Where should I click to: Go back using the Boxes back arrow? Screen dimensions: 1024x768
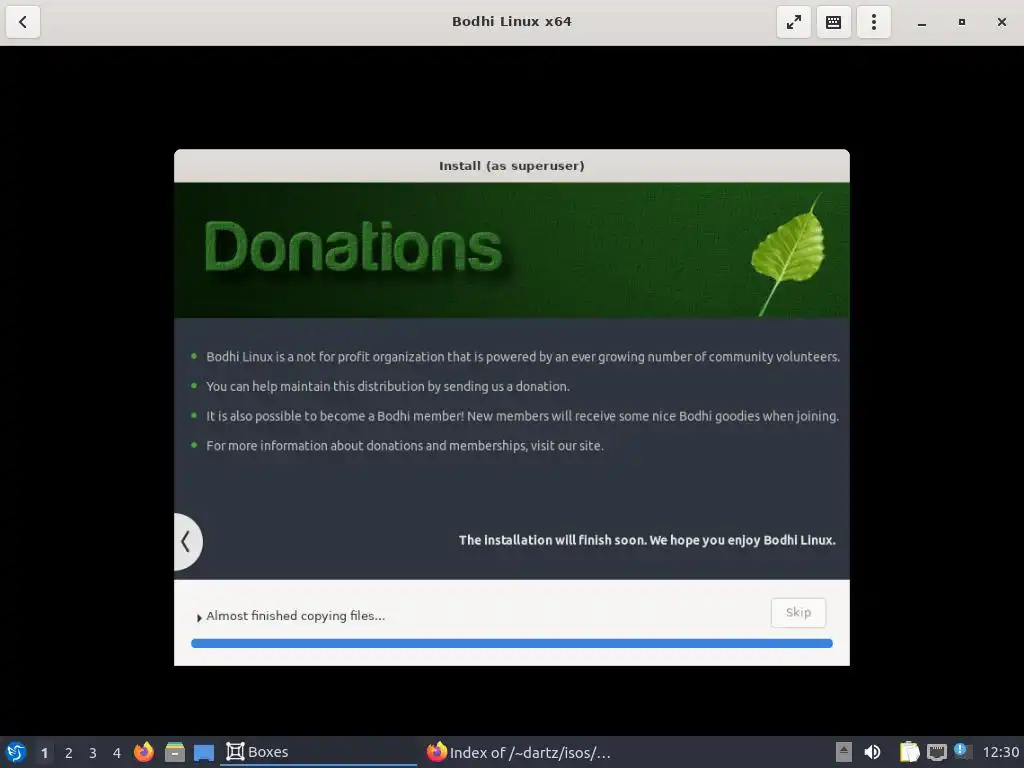point(23,22)
